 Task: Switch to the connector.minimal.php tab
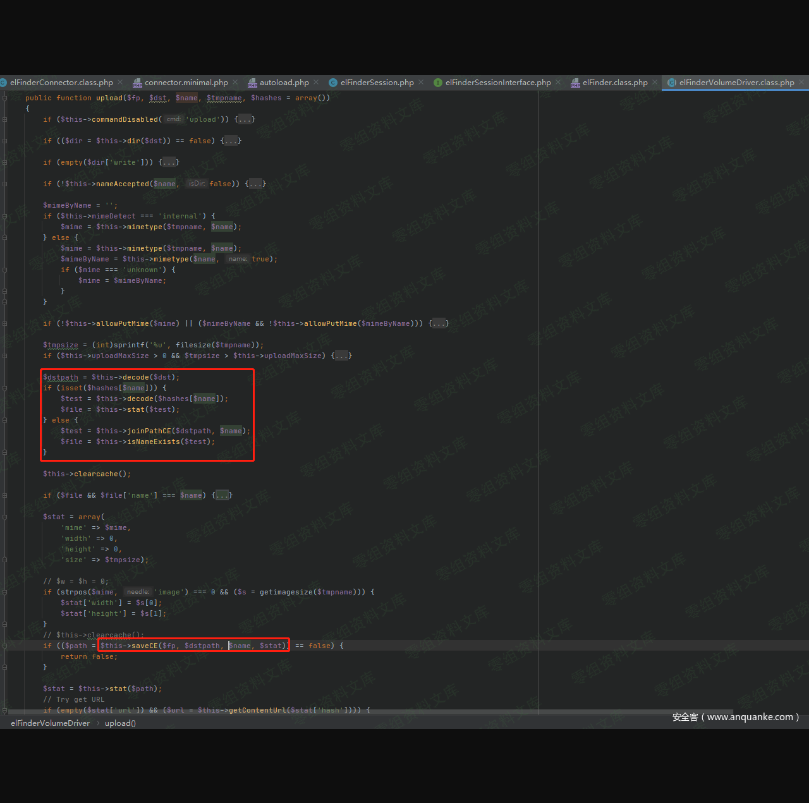(x=186, y=82)
